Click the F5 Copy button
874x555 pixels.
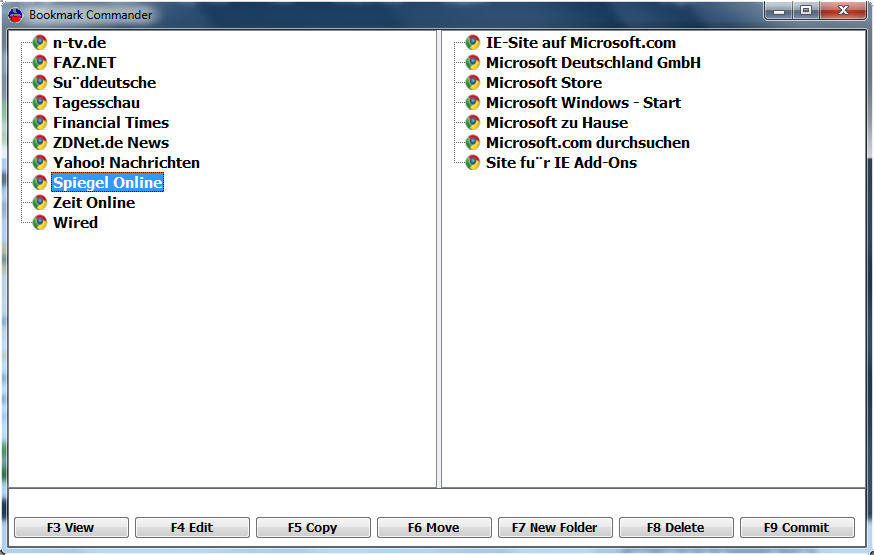pos(313,528)
